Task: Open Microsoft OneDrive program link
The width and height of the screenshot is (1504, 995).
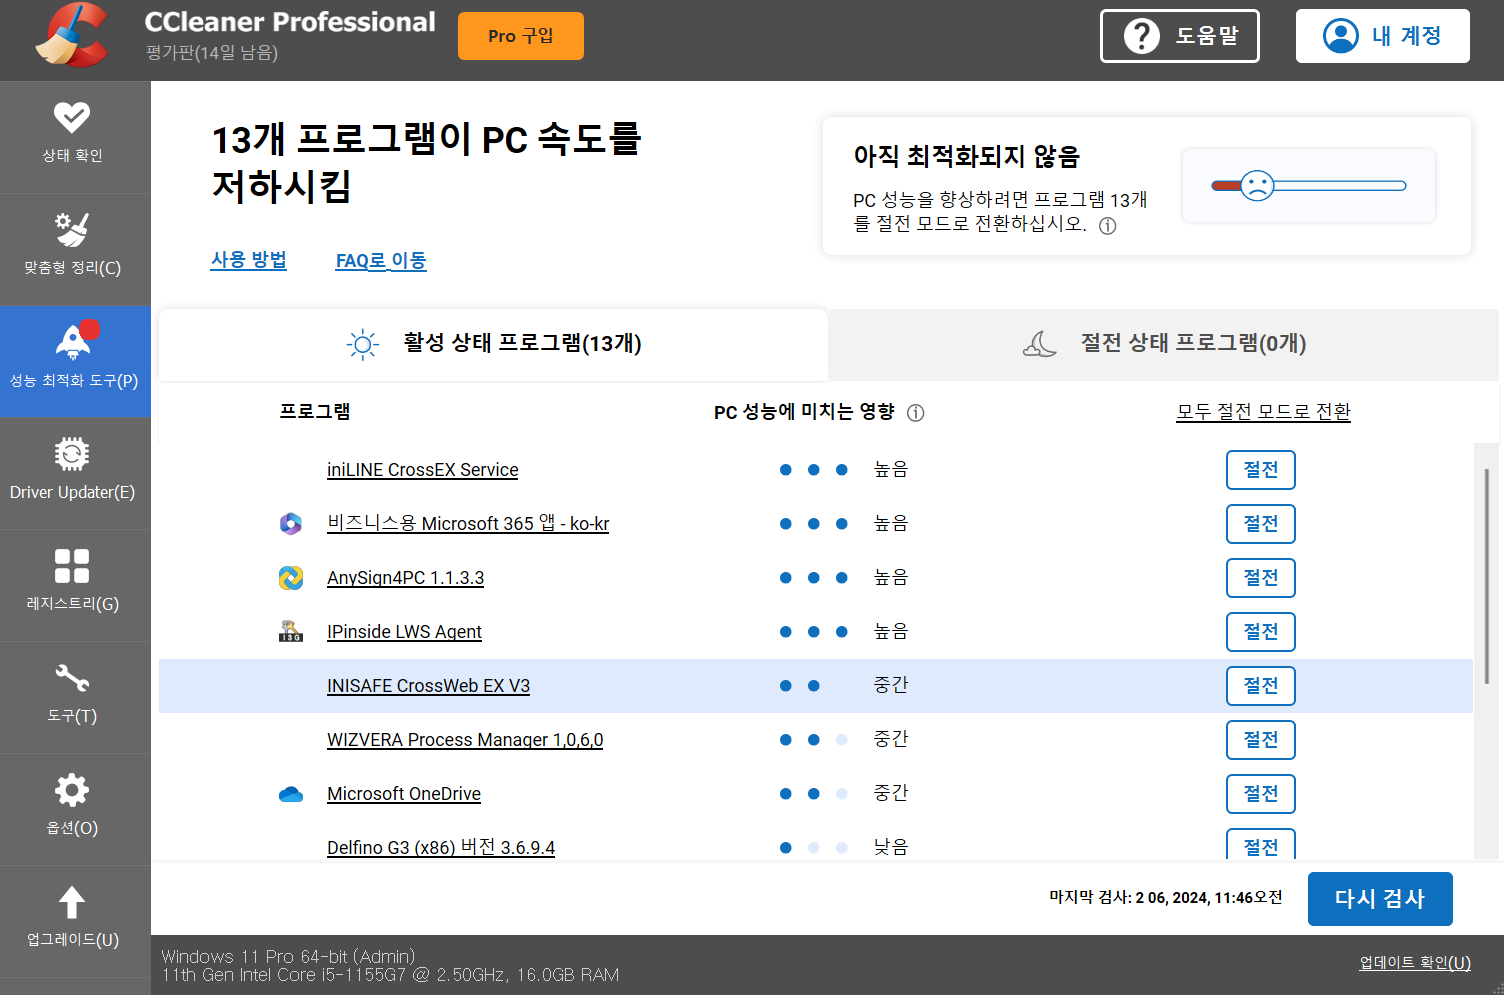Action: [404, 794]
